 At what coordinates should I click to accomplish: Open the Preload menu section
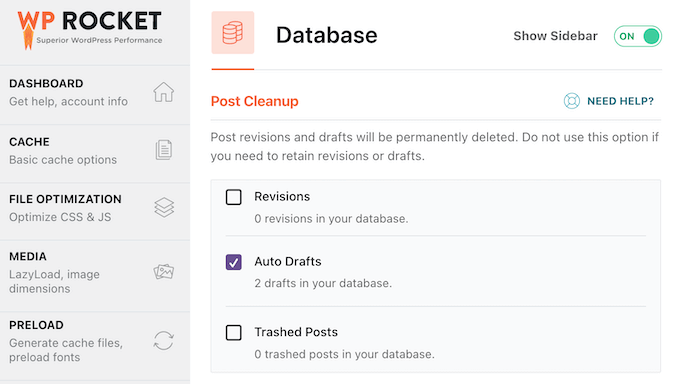(95, 346)
